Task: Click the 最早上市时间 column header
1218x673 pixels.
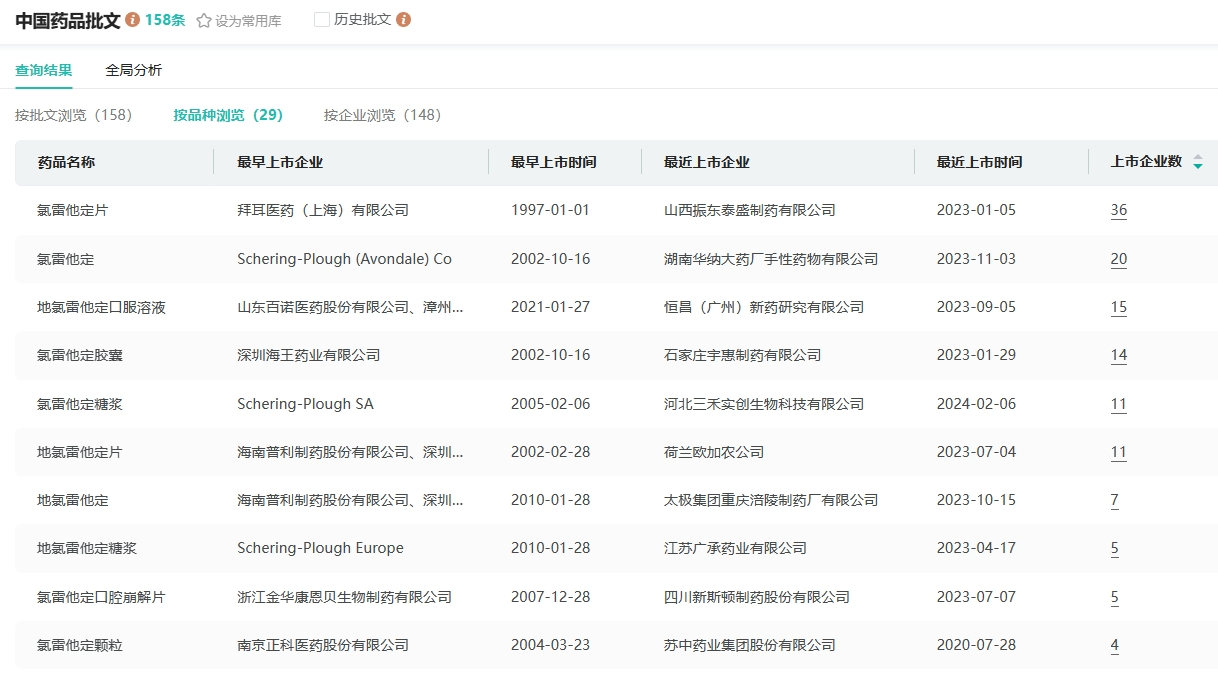Action: coord(553,162)
